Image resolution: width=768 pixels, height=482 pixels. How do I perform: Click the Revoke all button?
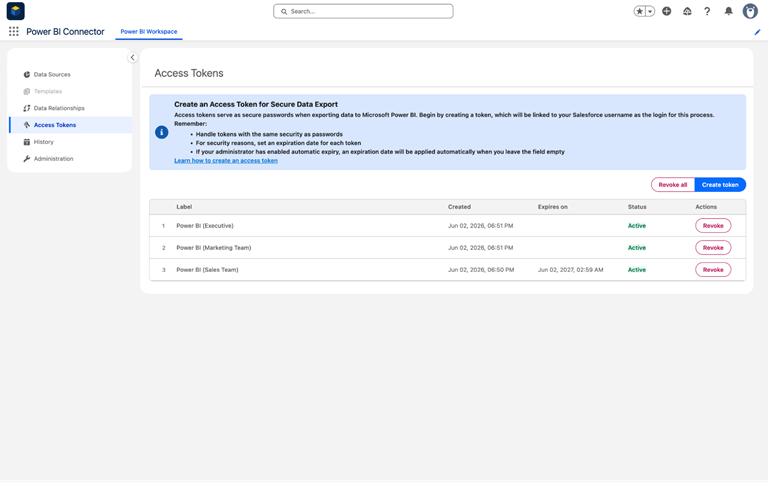672,185
